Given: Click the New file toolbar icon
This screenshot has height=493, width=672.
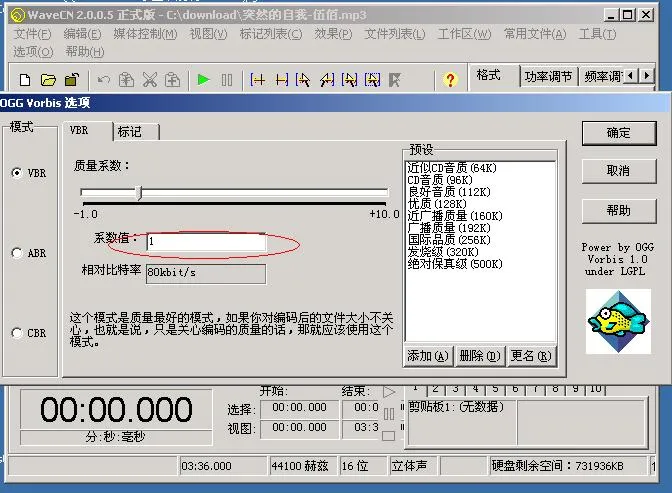Looking at the screenshot, I should click(x=25, y=80).
